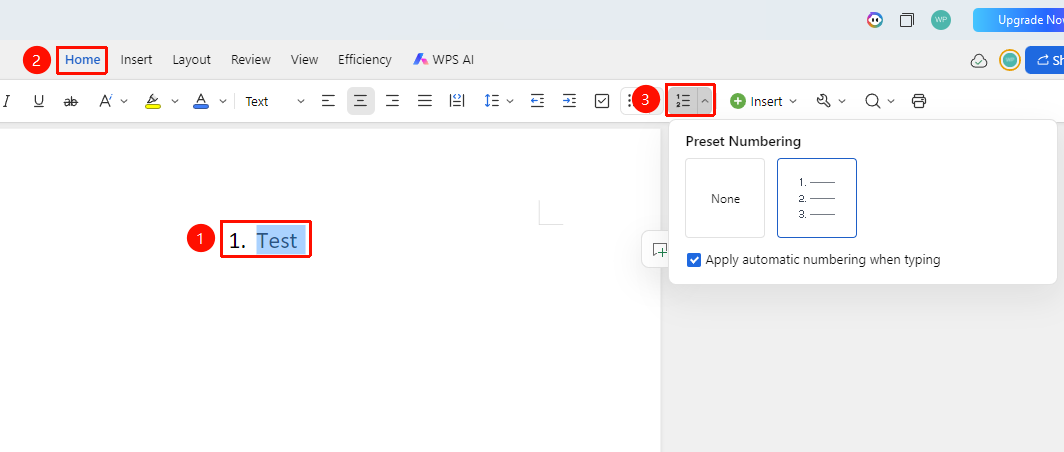Click the selected word Test
This screenshot has width=1064, height=452.
point(277,241)
